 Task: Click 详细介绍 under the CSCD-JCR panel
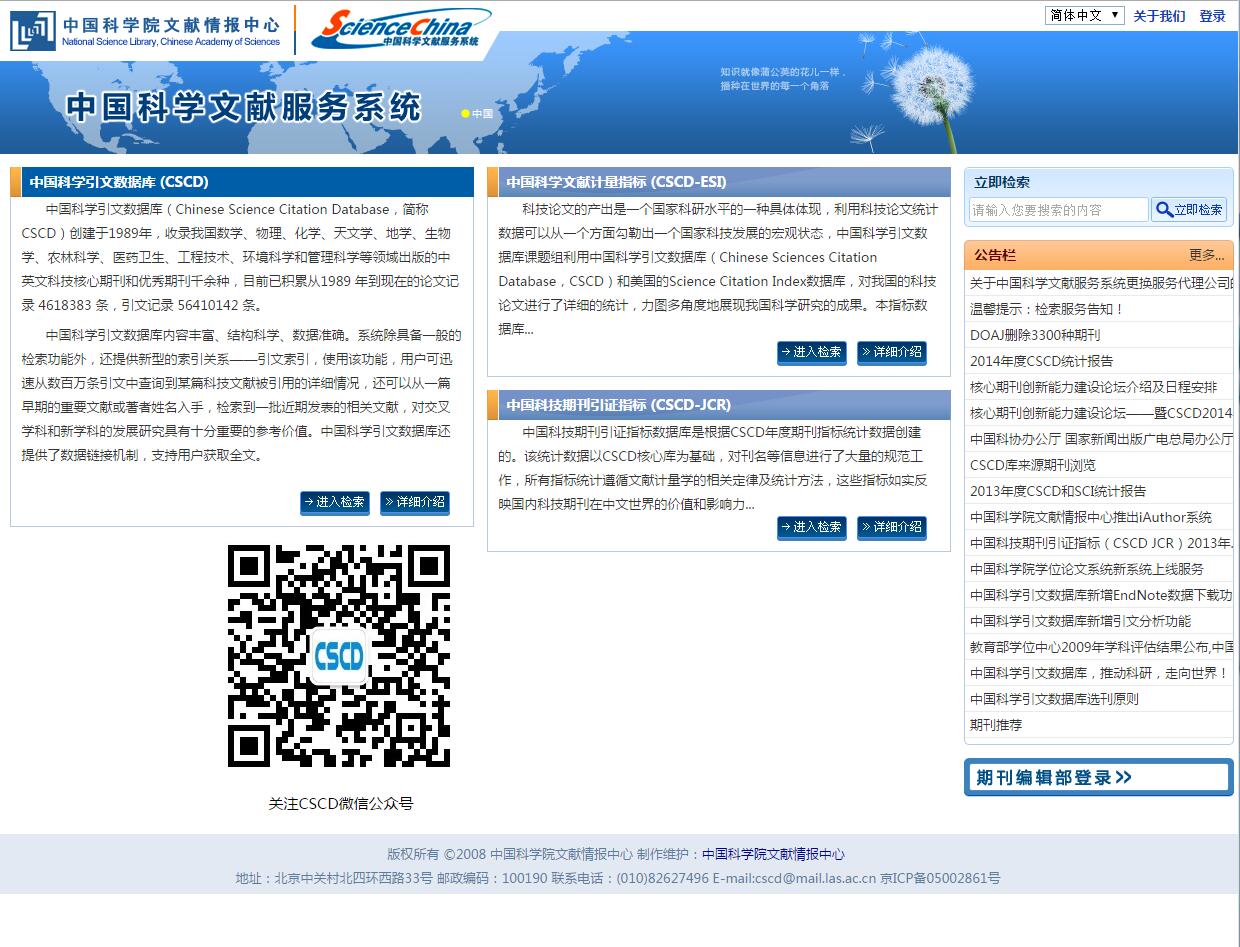892,527
